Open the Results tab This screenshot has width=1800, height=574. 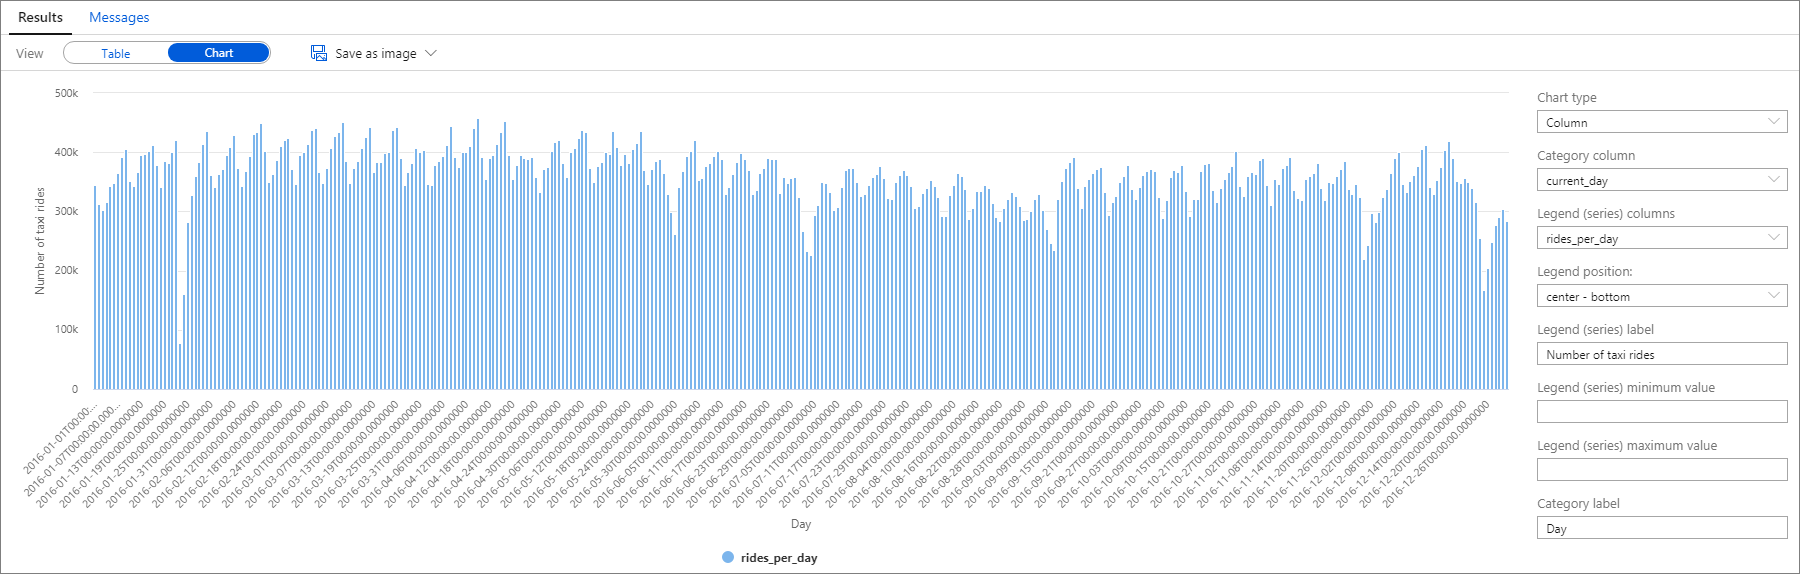click(40, 17)
